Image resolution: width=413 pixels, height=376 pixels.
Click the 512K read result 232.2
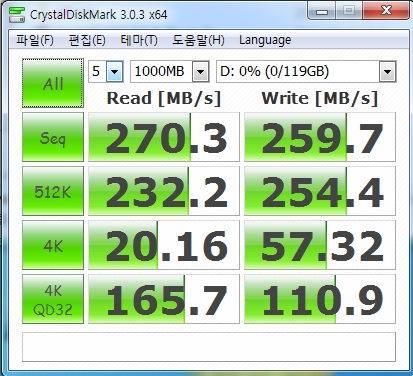164,191
